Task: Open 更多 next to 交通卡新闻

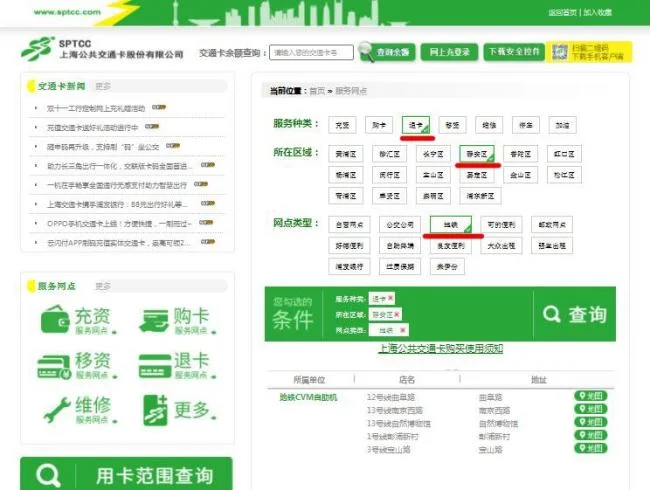Action: tap(103, 86)
